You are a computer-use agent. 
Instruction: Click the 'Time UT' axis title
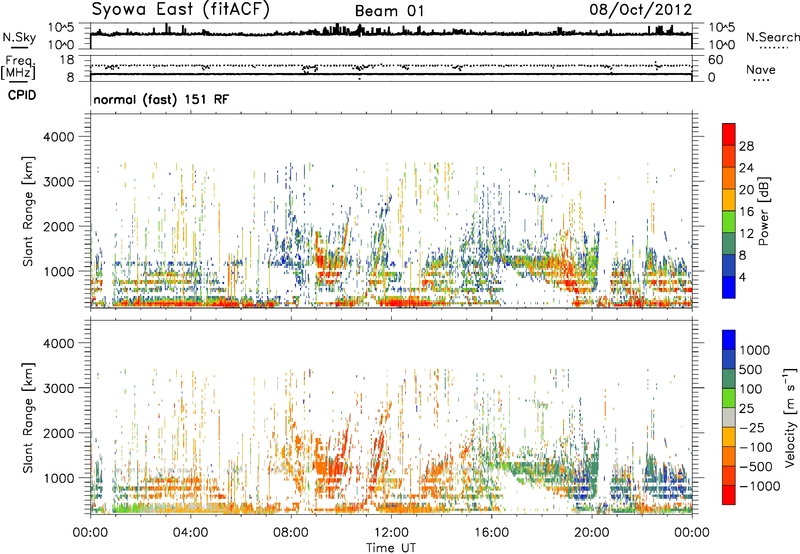[391, 548]
